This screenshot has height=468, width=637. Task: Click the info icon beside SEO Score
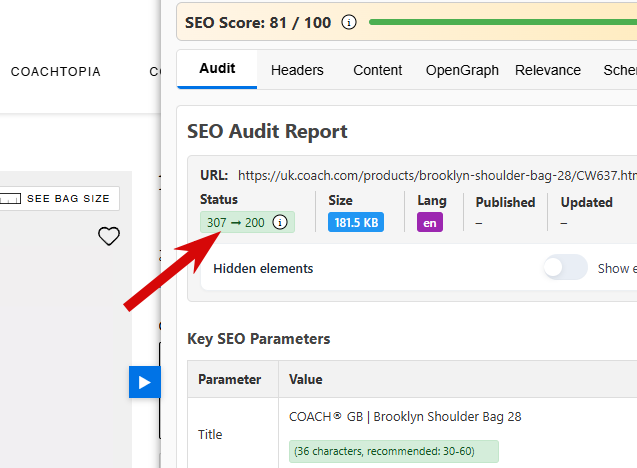tap(349, 22)
